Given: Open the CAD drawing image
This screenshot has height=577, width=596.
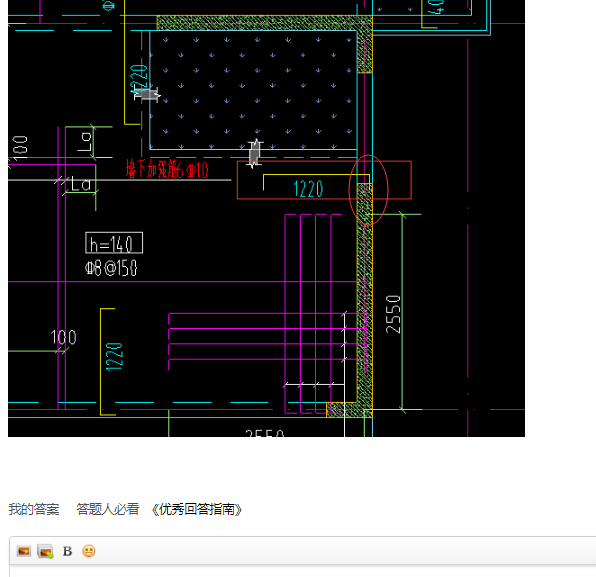Looking at the screenshot, I should (266, 218).
